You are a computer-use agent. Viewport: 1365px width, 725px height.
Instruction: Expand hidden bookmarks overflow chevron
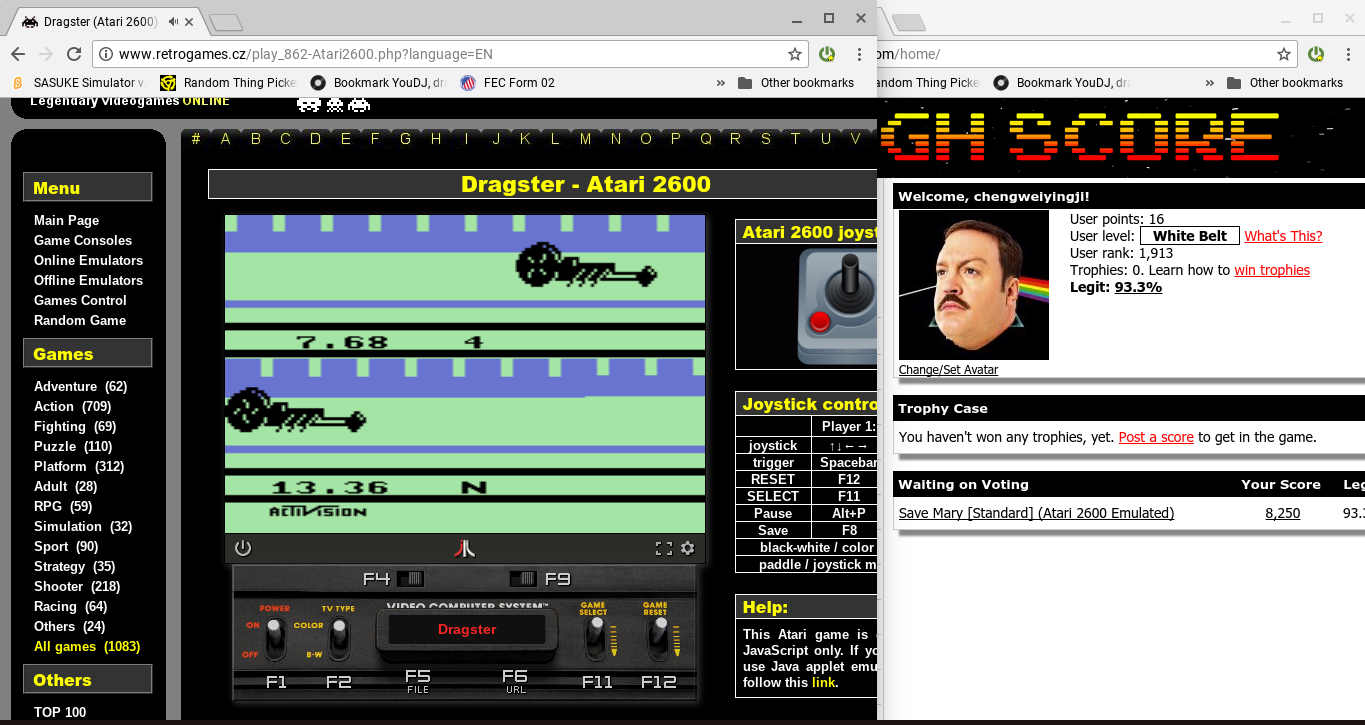(720, 83)
